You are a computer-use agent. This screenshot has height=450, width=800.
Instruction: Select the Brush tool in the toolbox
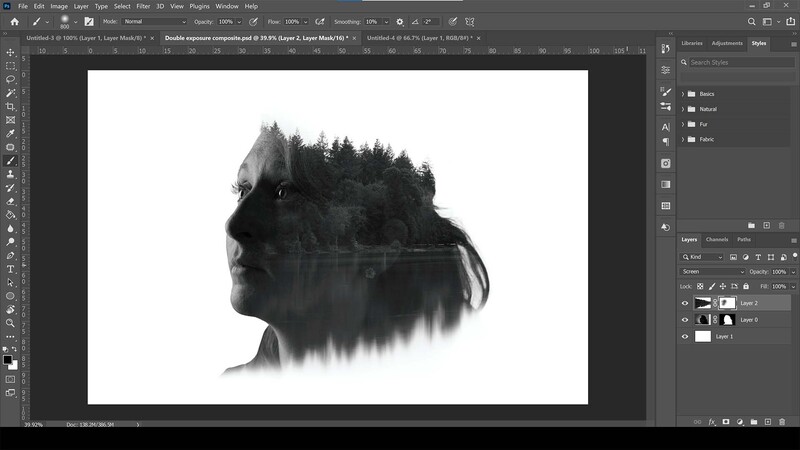pyautogui.click(x=10, y=161)
